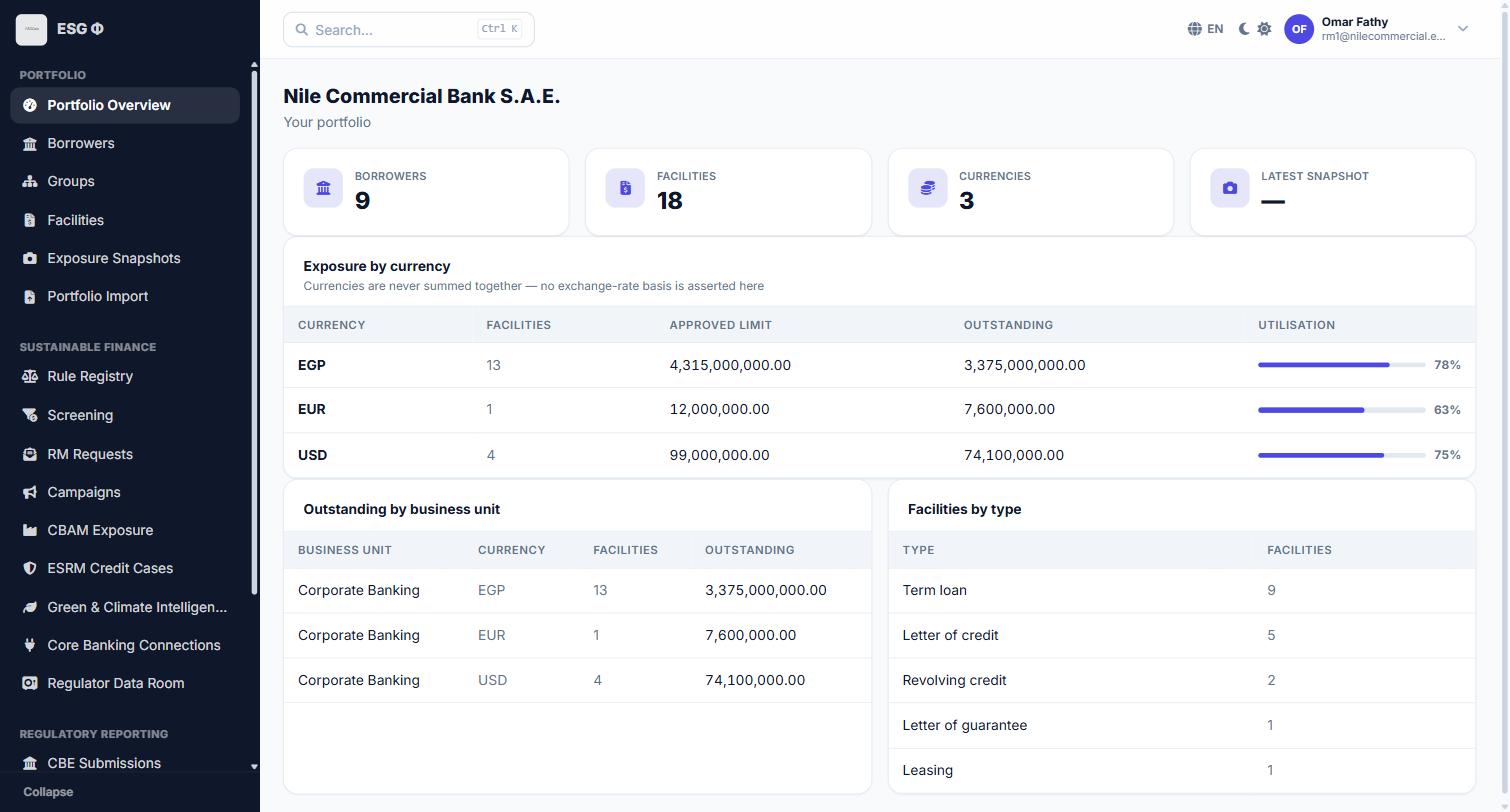Click the Borrowers bank icon in sidebar

[30, 143]
